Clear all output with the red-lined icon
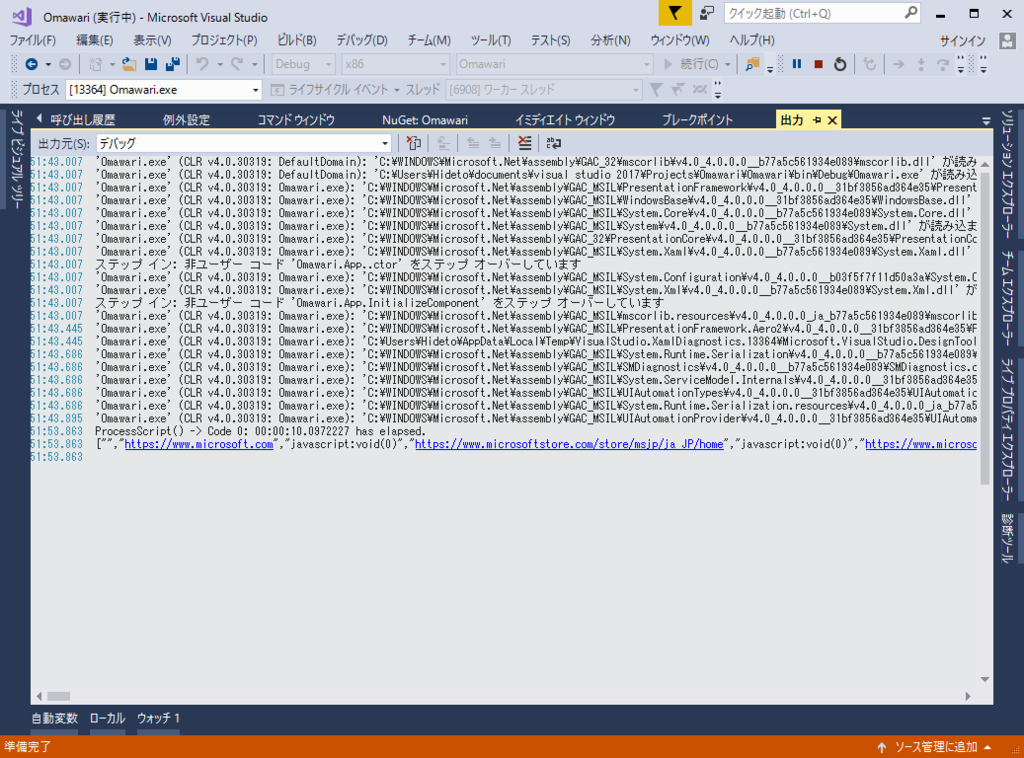This screenshot has width=1024, height=758. 524,143
